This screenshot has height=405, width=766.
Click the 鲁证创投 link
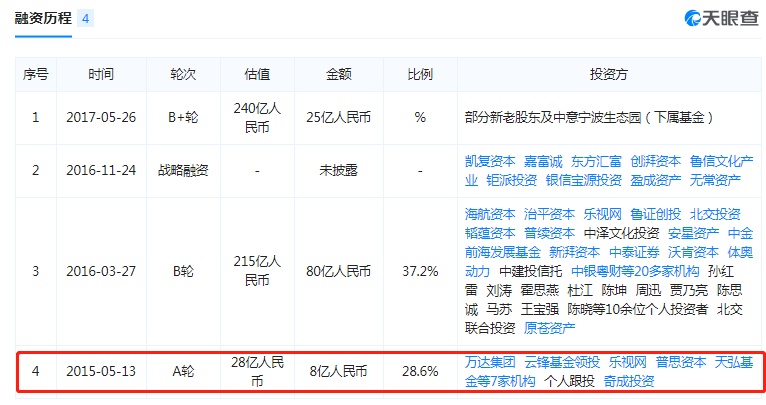(655, 214)
